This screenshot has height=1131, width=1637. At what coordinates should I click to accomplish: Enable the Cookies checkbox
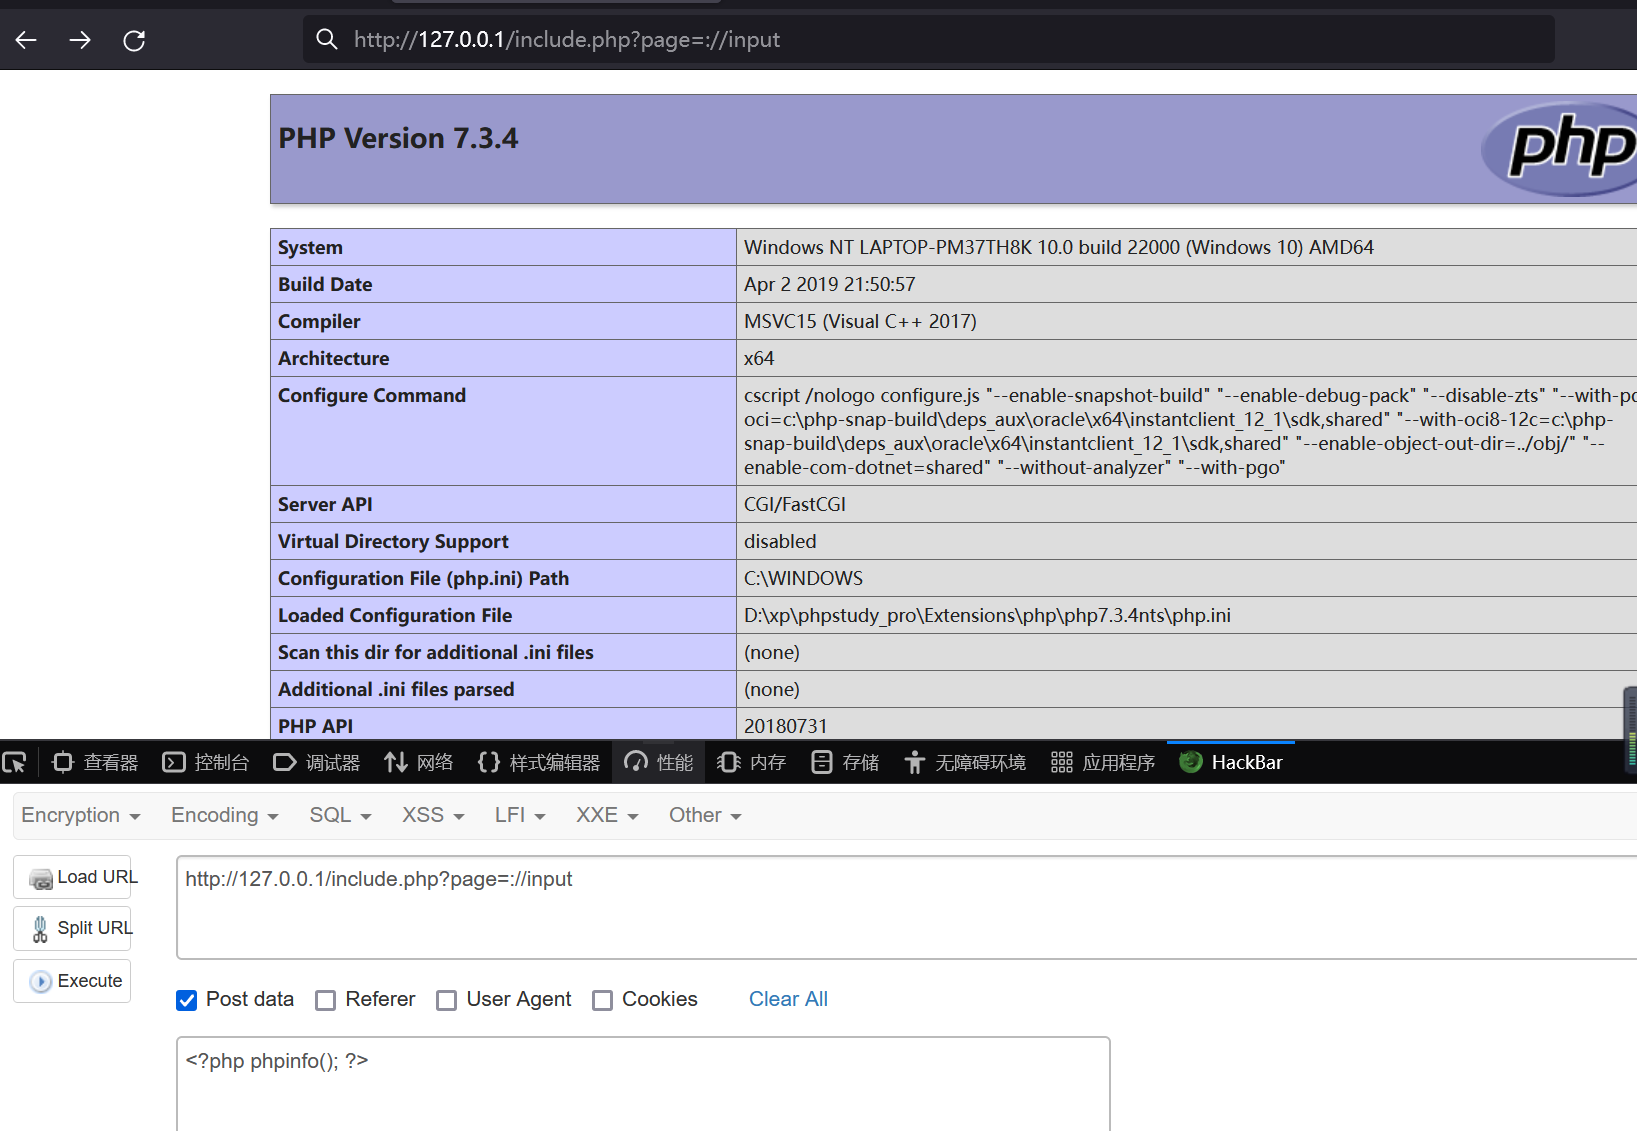(x=602, y=1000)
